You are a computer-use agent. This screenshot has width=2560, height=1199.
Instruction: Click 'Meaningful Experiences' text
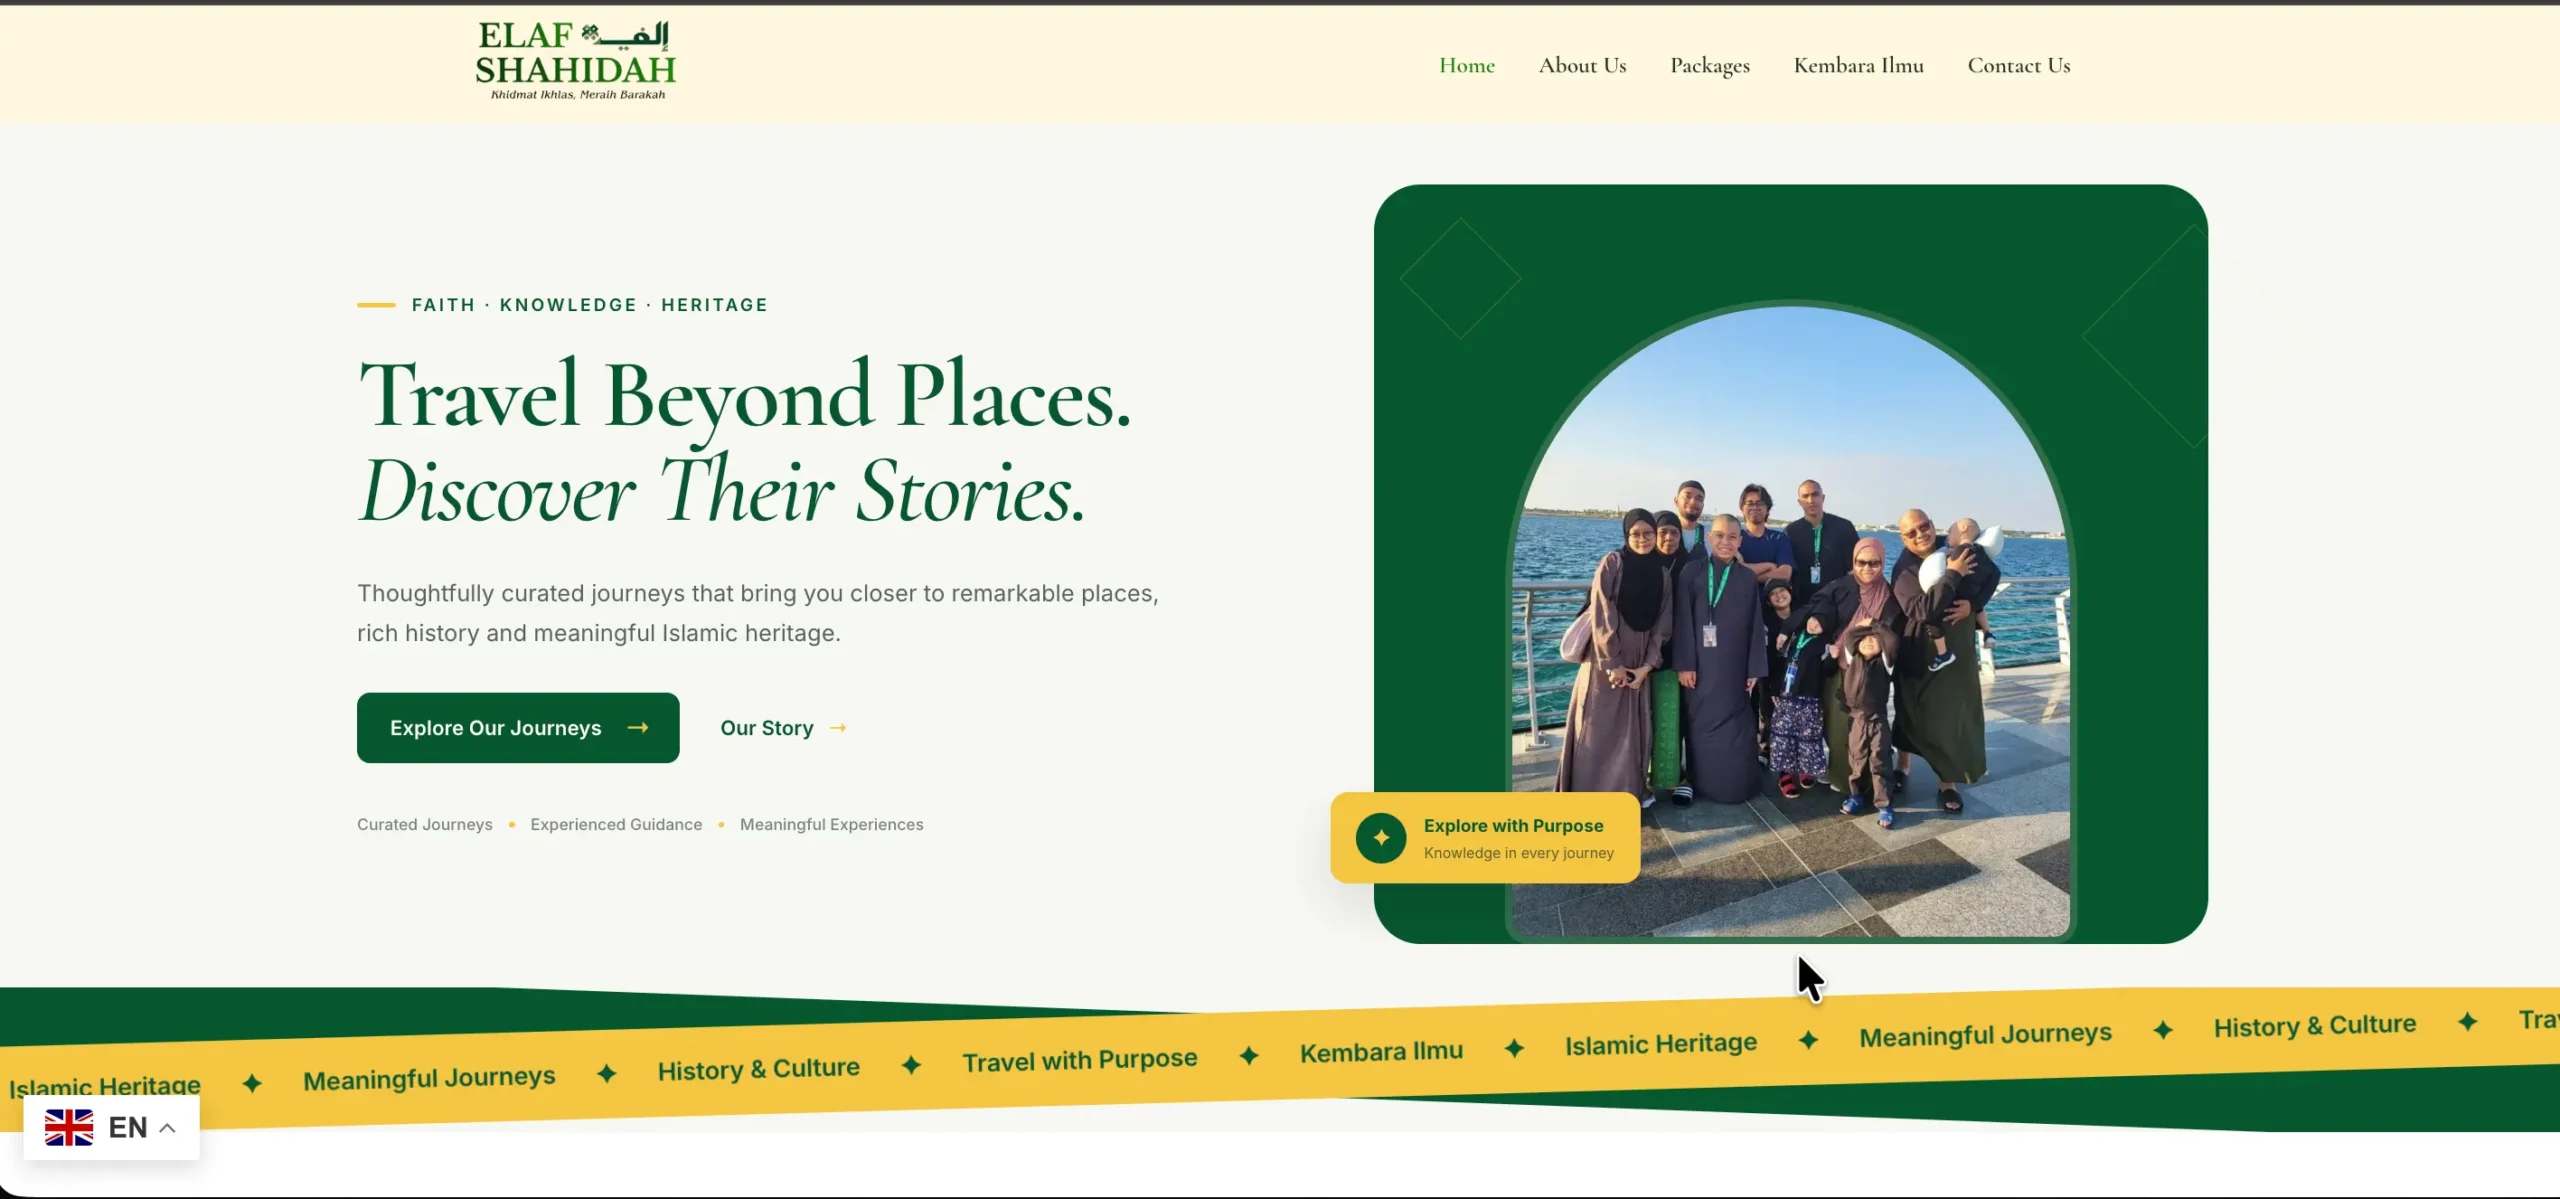[831, 824]
